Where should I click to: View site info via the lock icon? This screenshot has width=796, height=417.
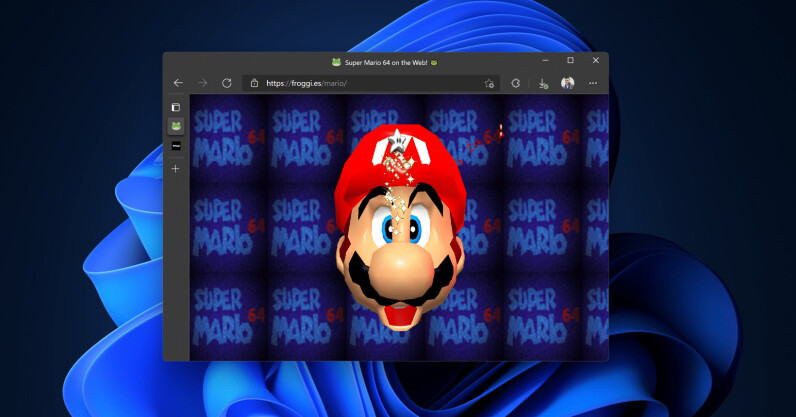click(254, 83)
